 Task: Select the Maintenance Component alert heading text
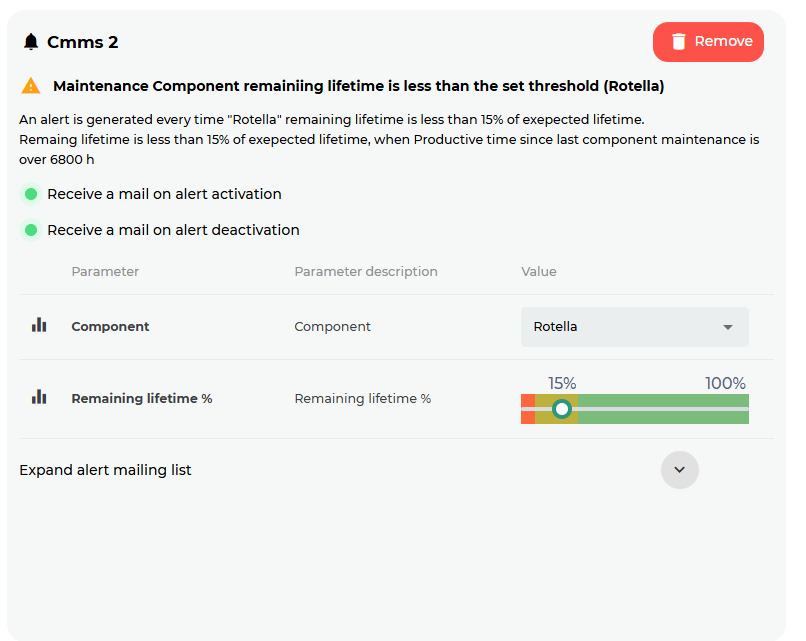pos(358,86)
